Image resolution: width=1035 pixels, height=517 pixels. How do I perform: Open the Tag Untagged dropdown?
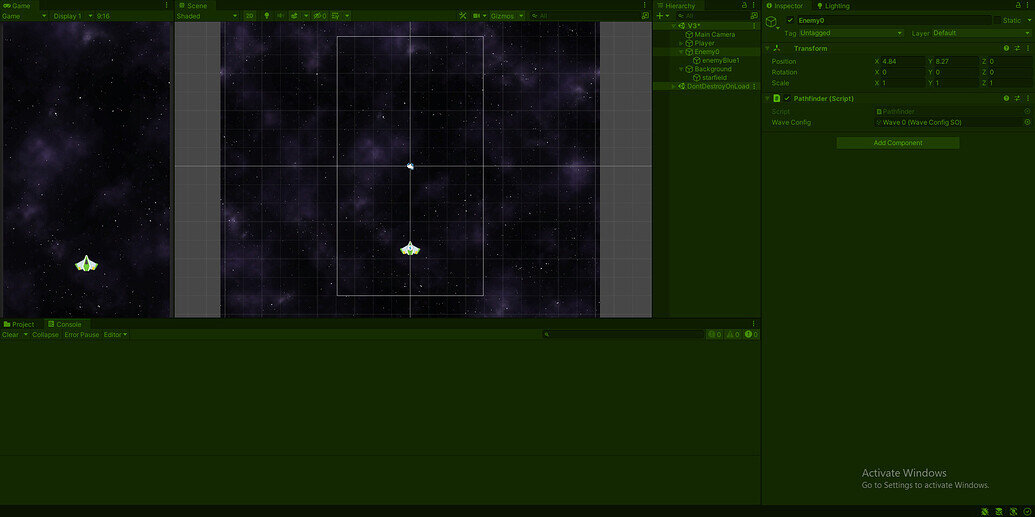pos(851,33)
